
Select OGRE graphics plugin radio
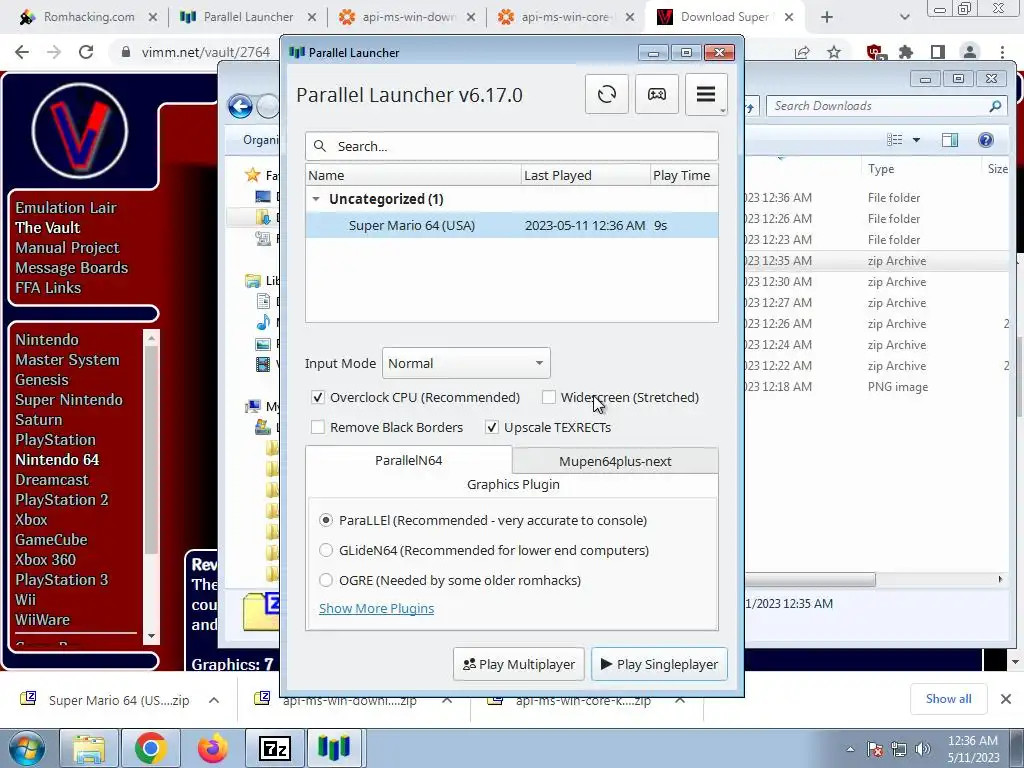(326, 580)
